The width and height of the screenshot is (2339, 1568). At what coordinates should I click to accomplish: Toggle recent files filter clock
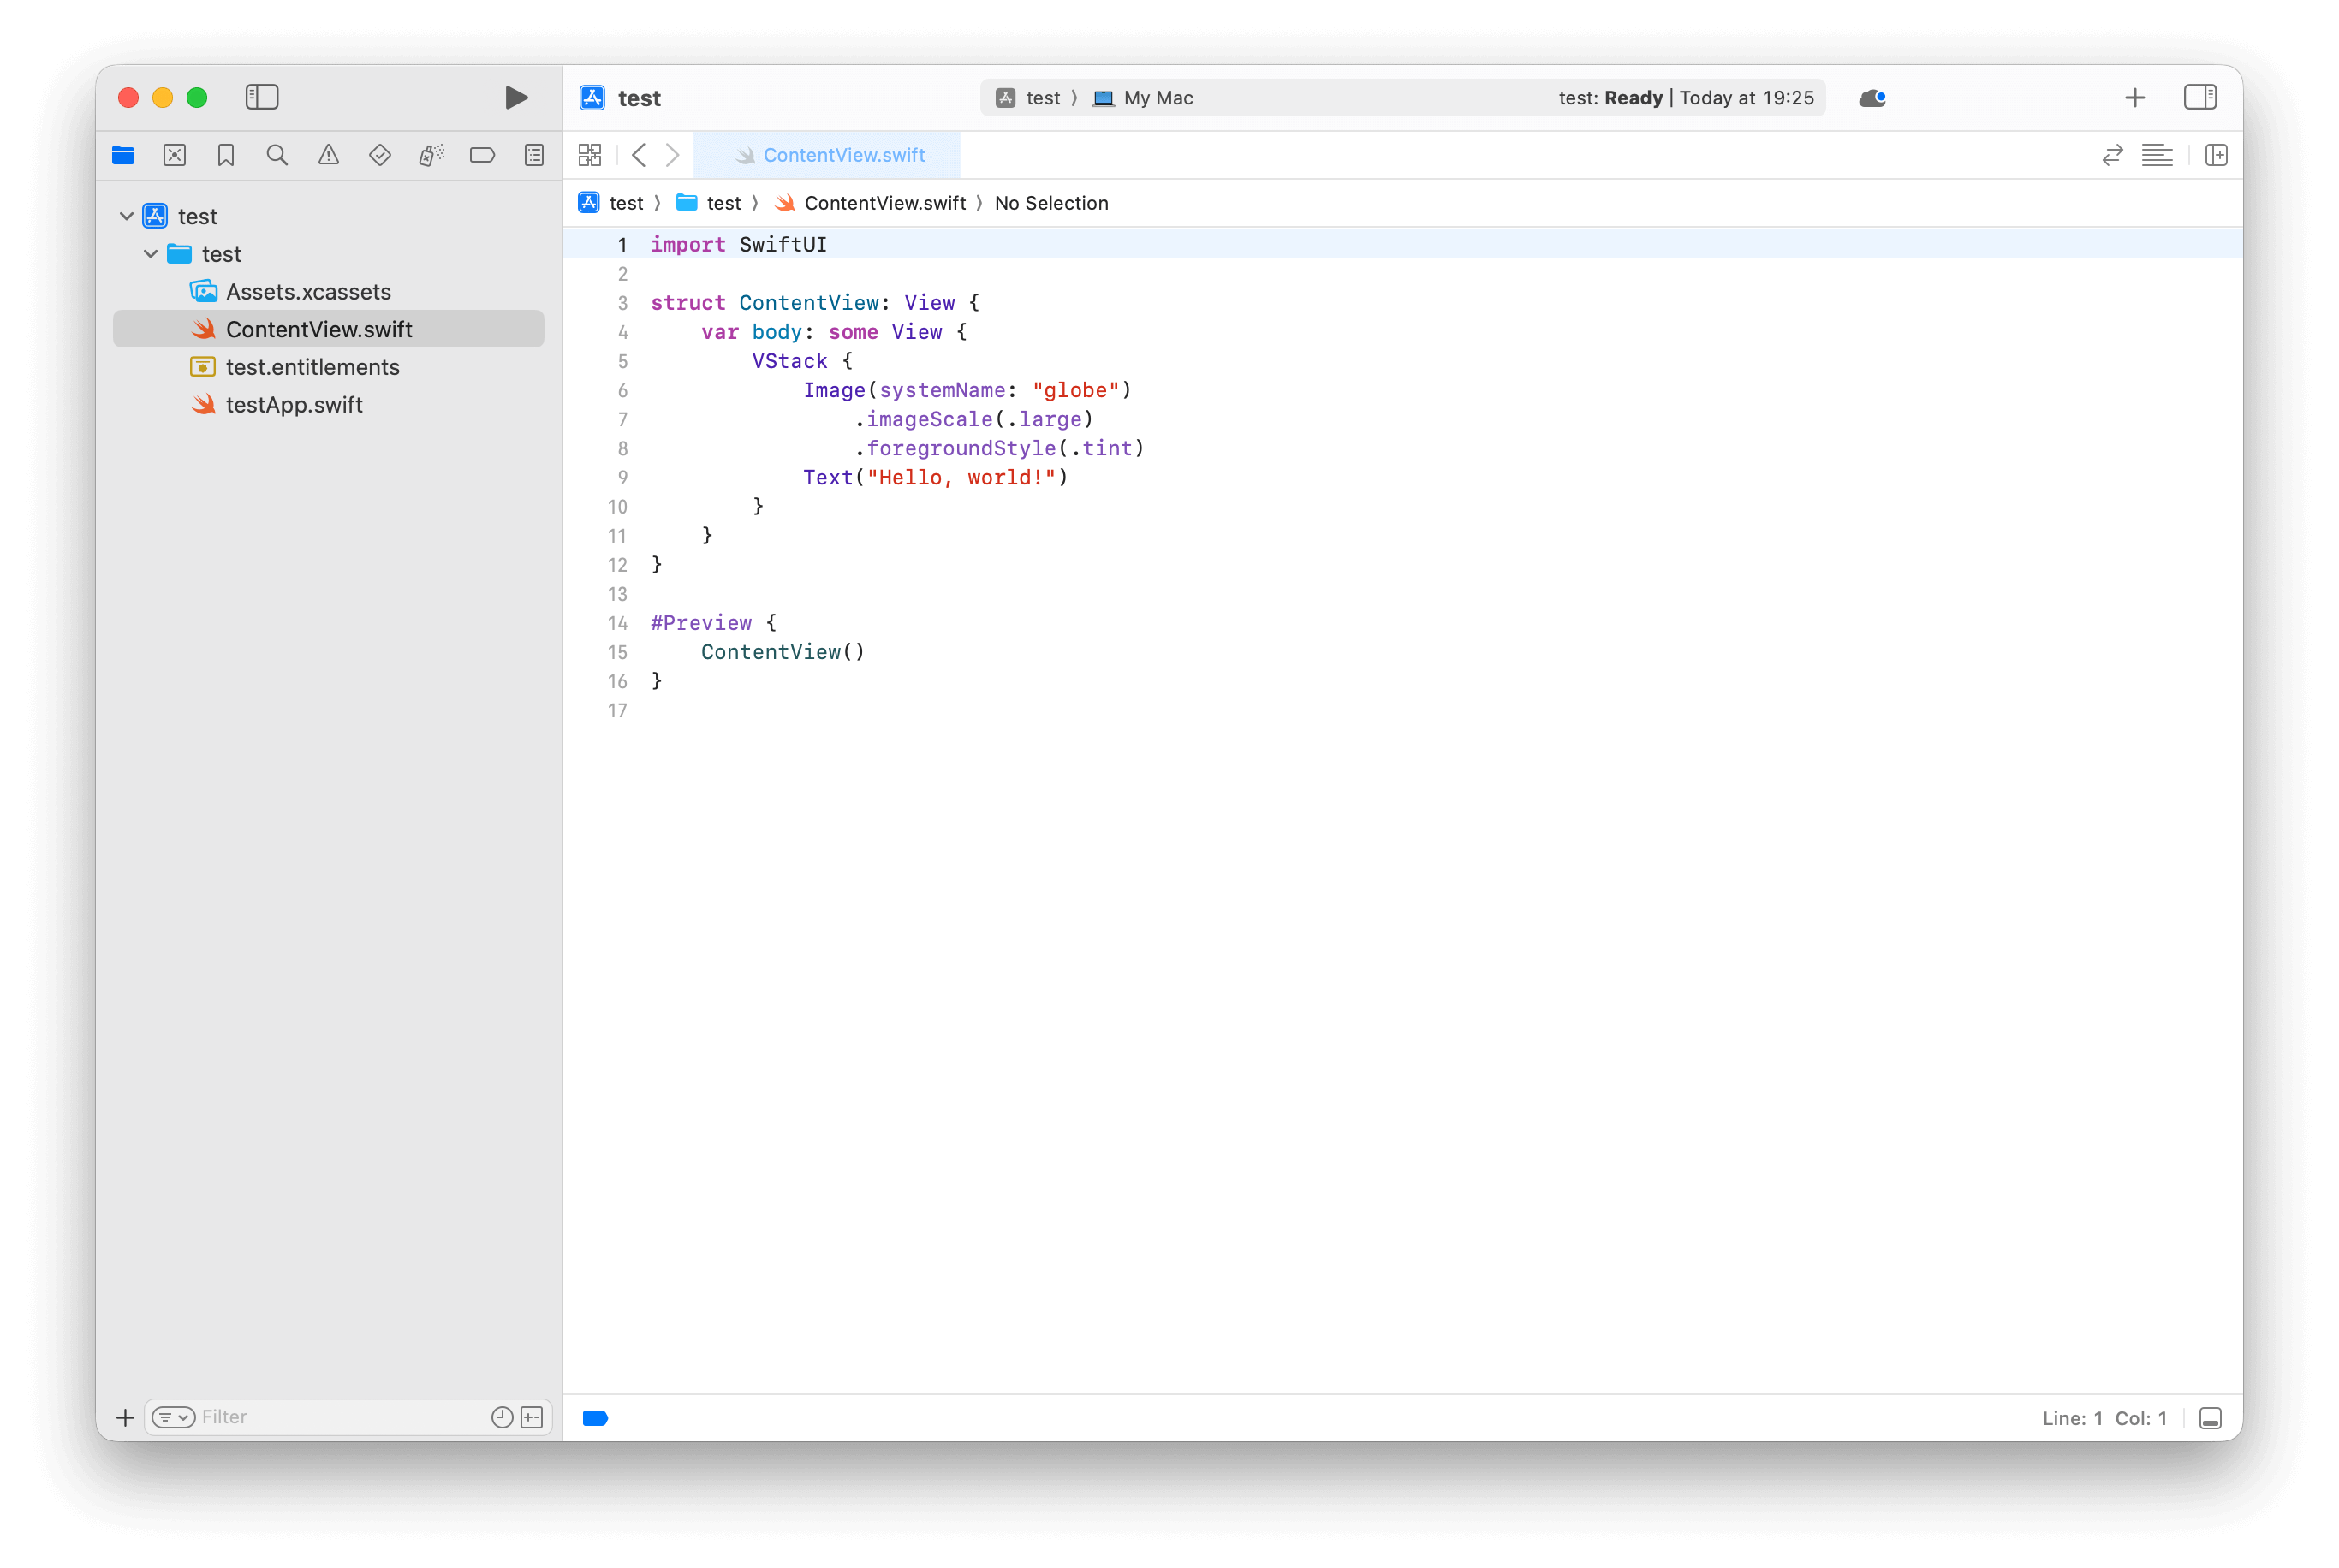point(502,1417)
